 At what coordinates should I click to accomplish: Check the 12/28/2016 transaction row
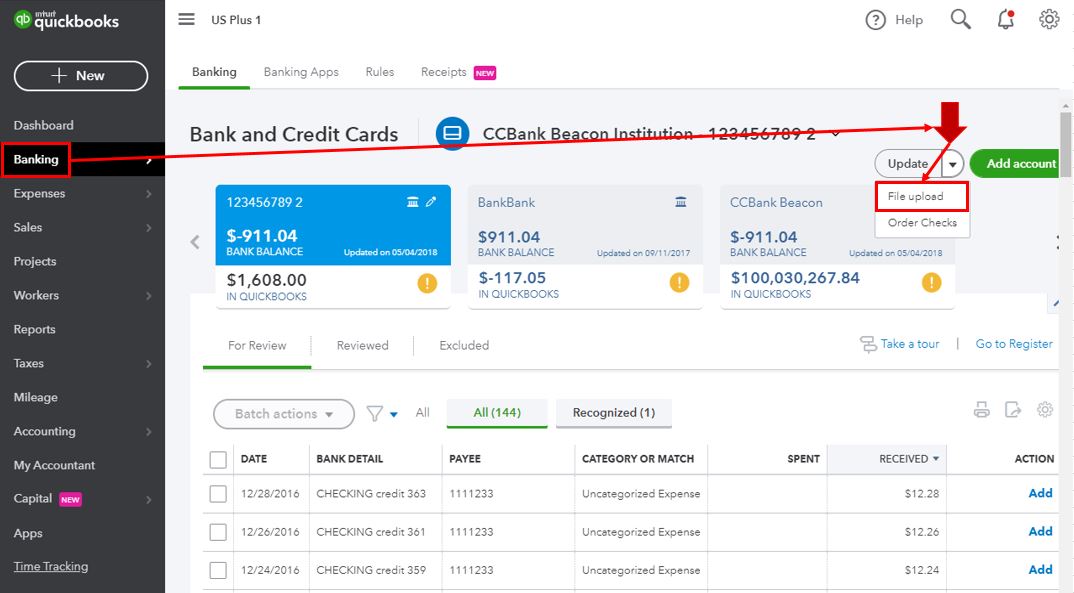coord(218,494)
